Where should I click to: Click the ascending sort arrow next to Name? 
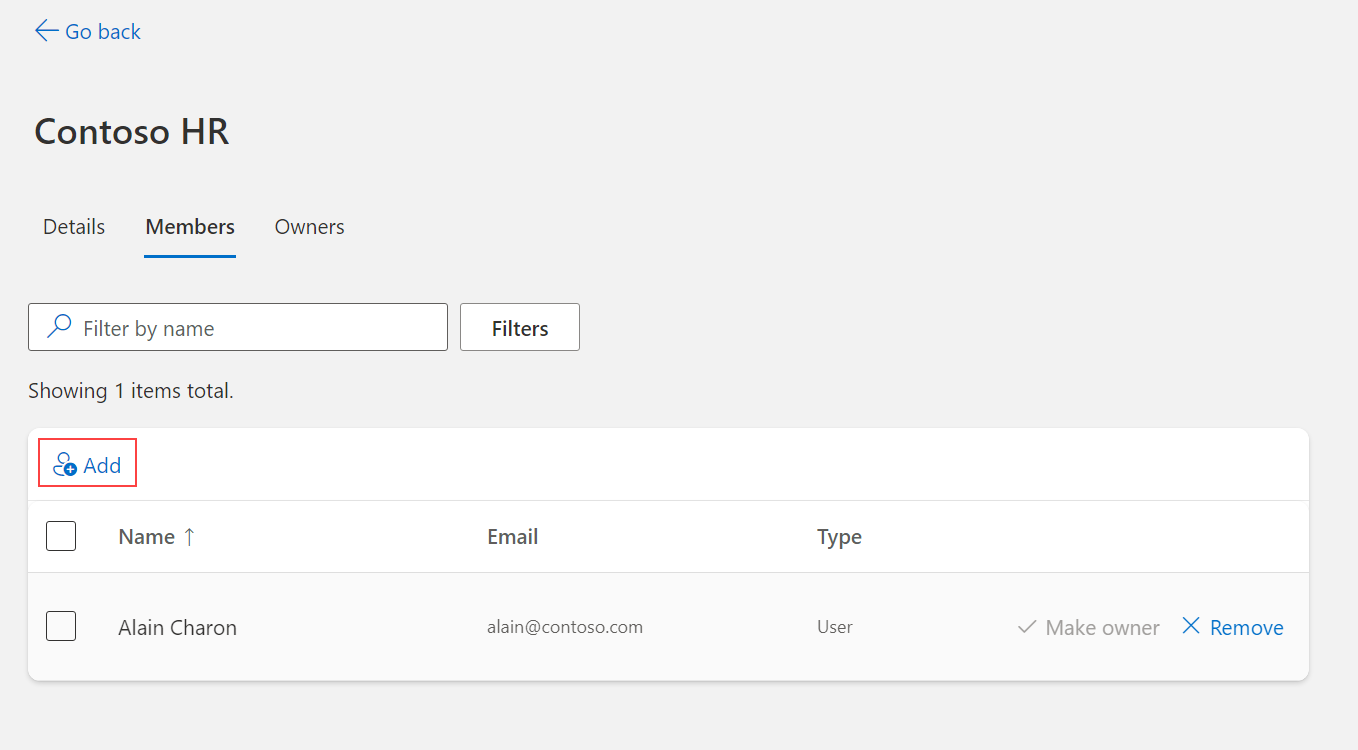187,536
